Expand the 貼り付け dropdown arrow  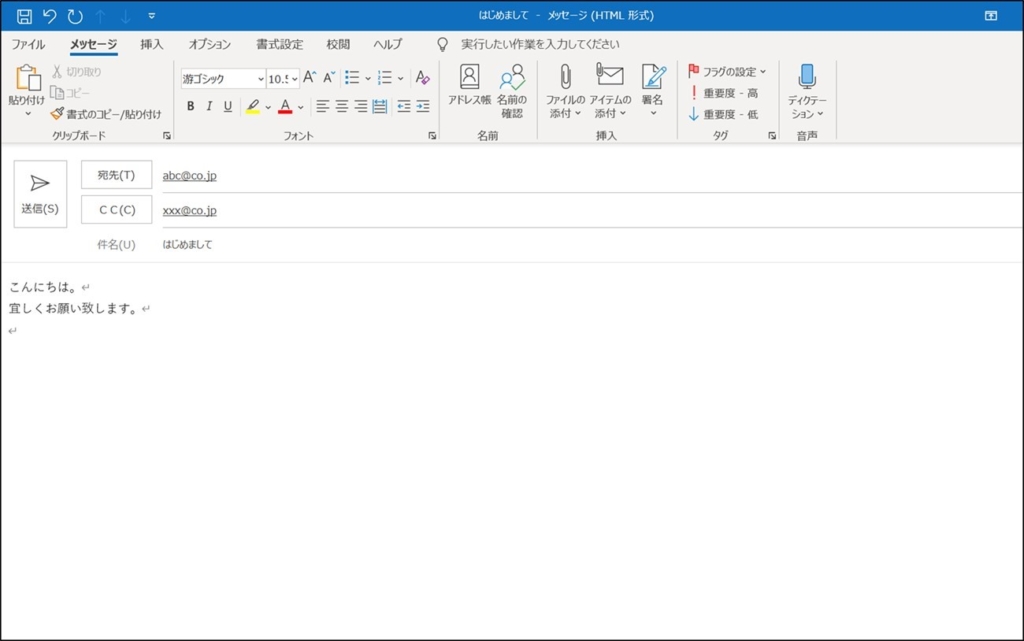(x=27, y=114)
